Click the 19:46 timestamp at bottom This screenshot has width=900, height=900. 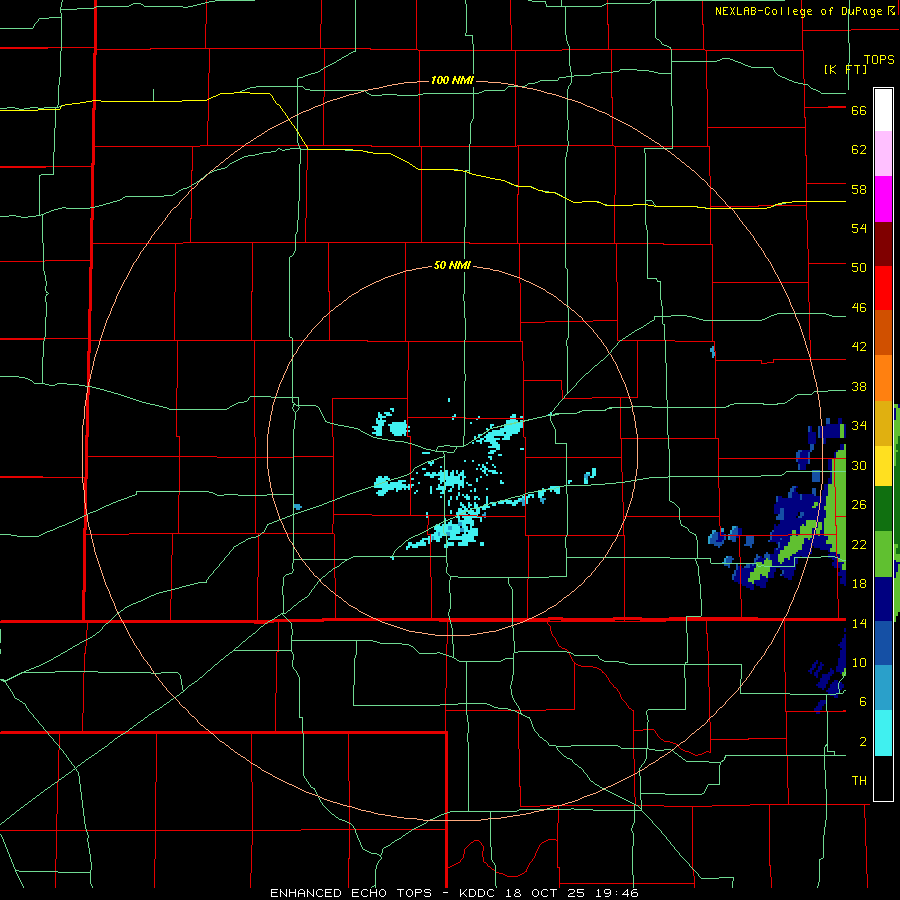tap(618, 893)
